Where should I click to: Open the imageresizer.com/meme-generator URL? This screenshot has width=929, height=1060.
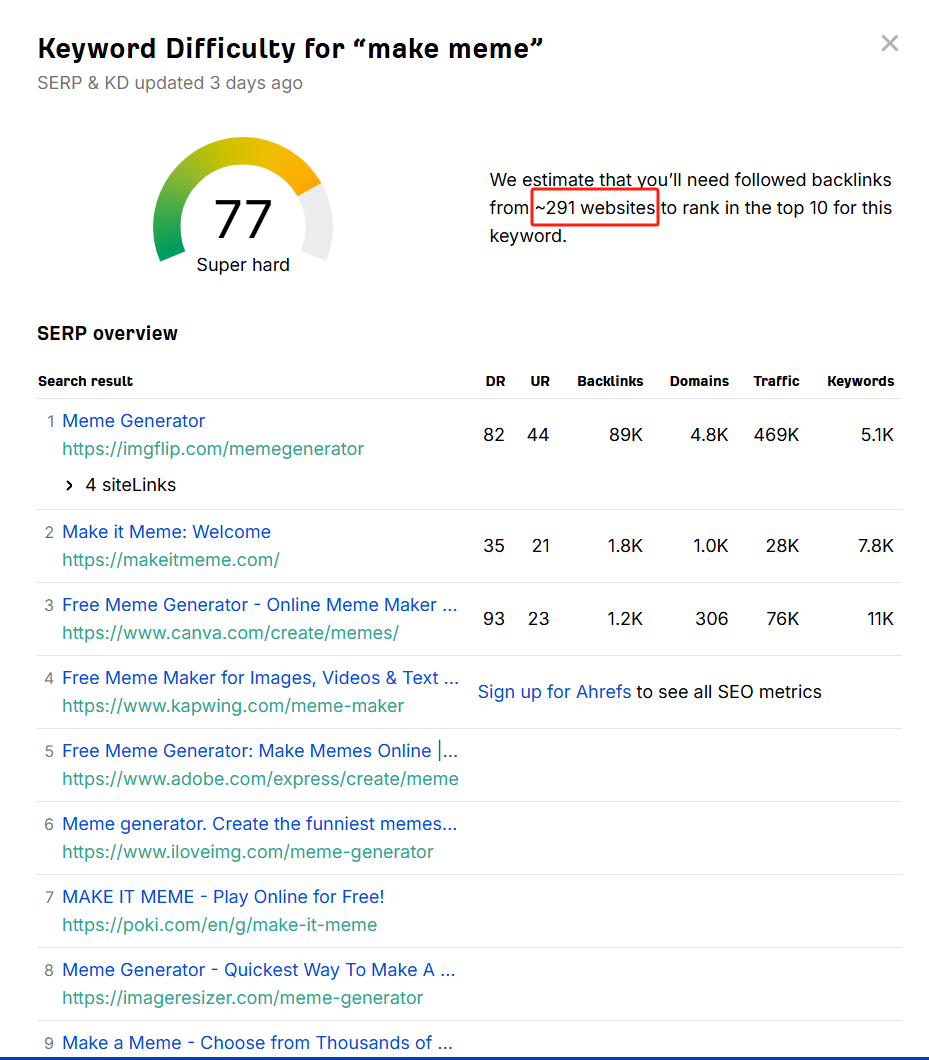pos(243,998)
